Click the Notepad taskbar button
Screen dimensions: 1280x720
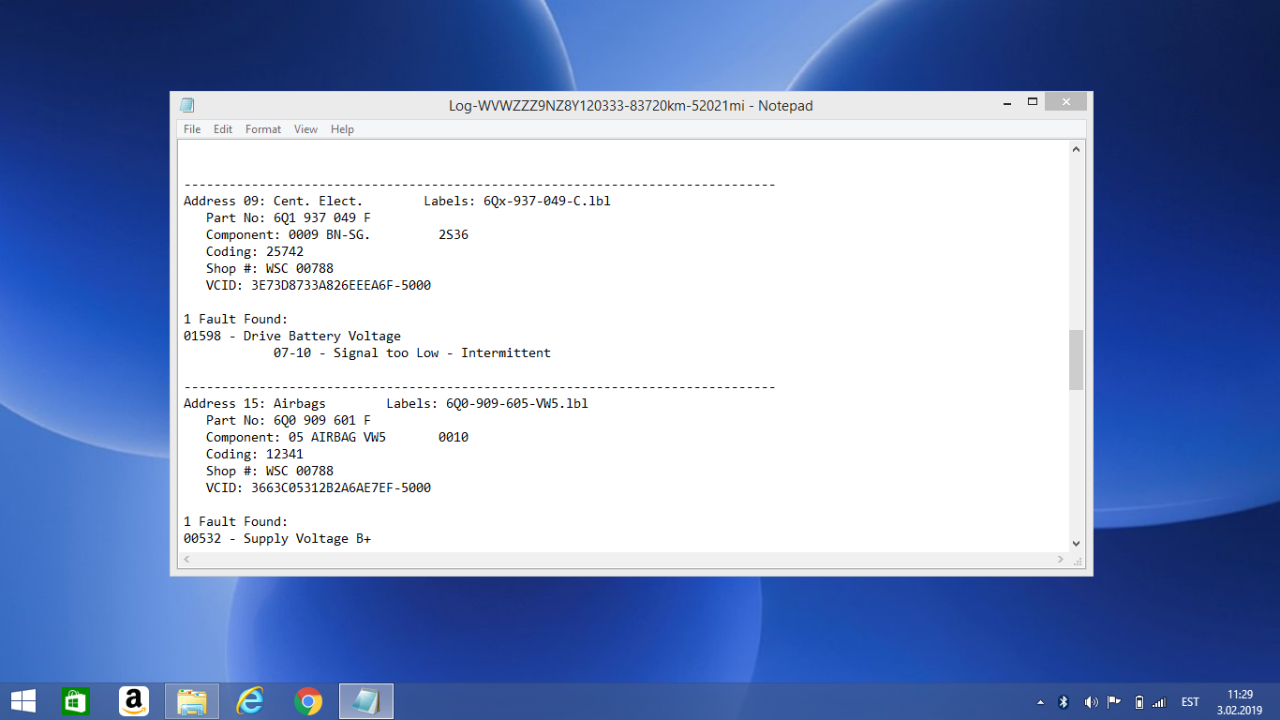click(x=366, y=701)
